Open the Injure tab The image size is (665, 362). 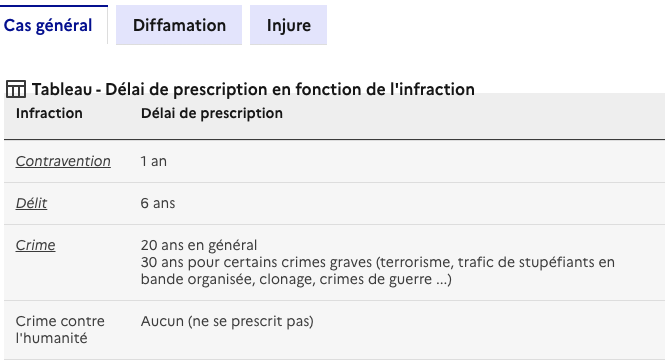[x=288, y=25]
